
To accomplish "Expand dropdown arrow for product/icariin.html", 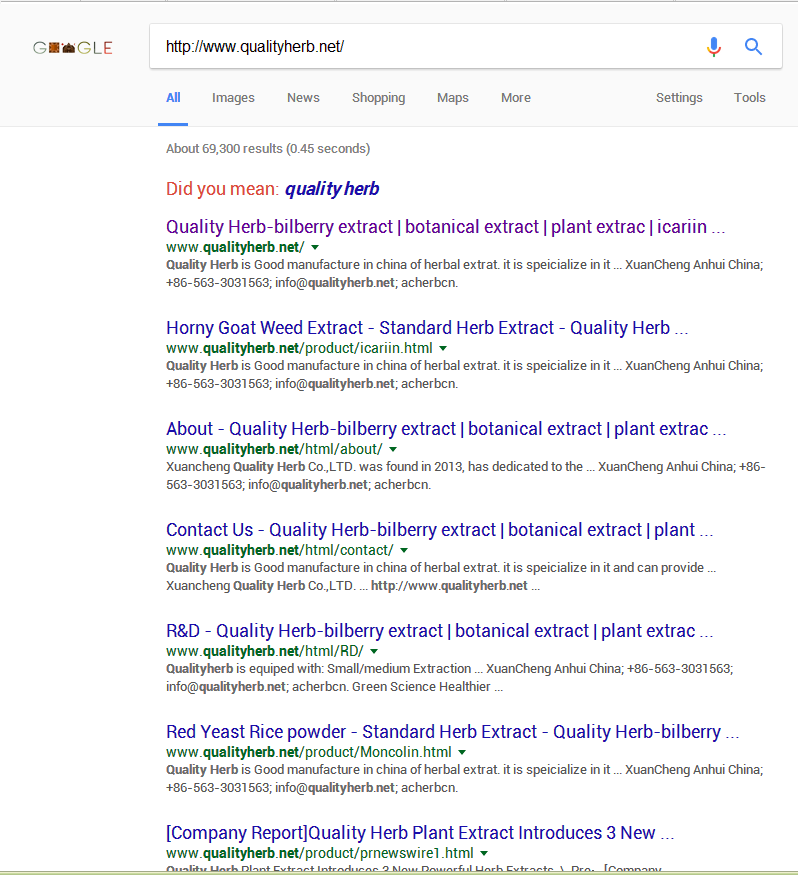I will 443,348.
